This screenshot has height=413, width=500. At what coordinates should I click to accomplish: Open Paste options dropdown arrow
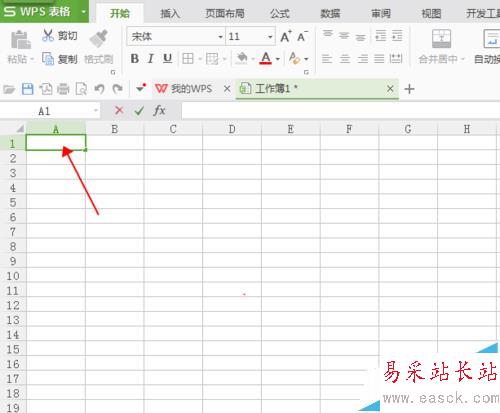32,59
